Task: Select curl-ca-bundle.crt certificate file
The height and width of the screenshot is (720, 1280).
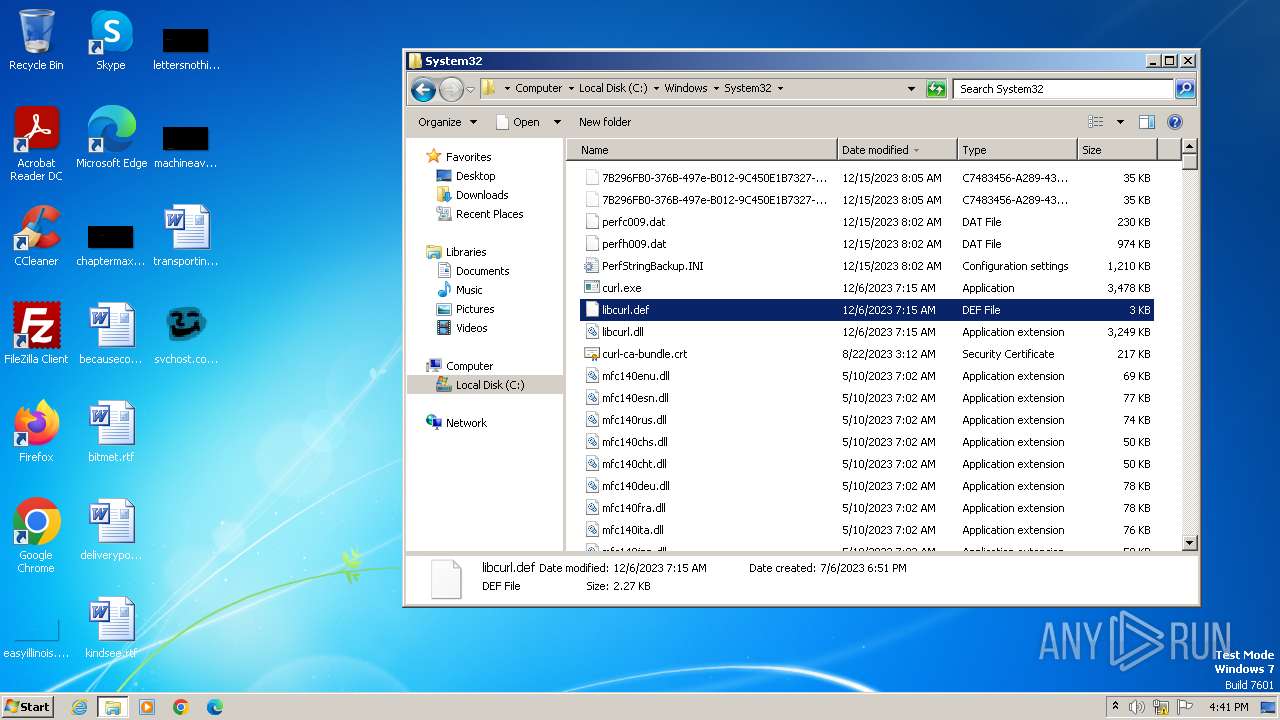Action: coord(644,354)
